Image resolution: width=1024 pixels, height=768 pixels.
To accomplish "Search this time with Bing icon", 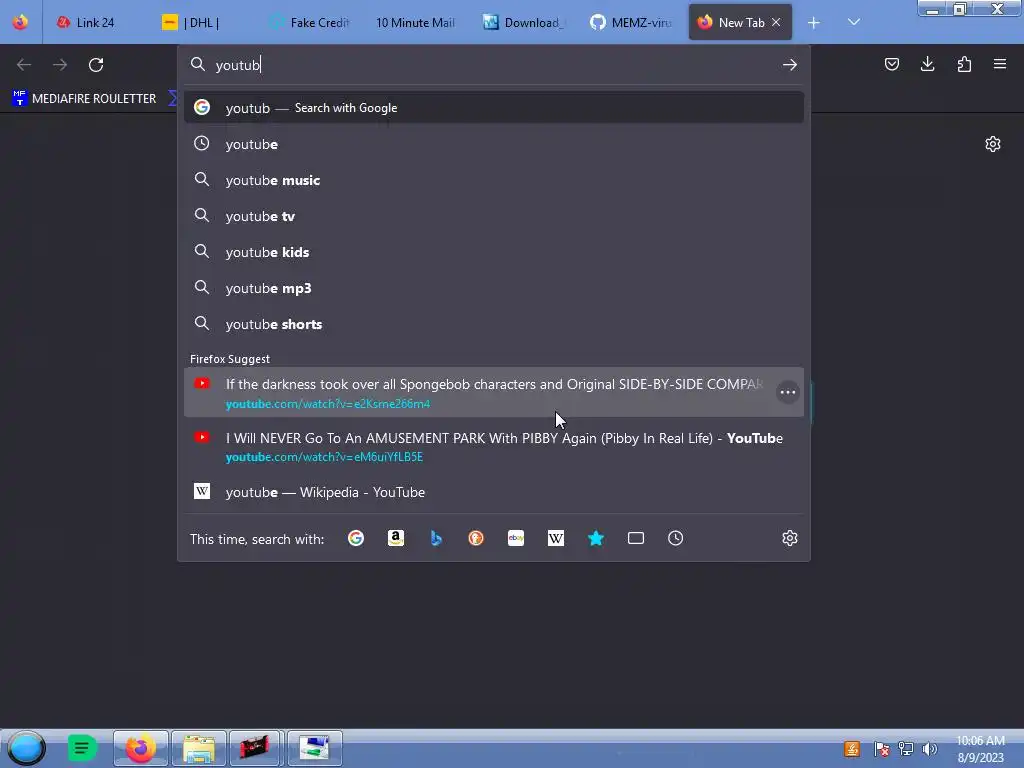I will pyautogui.click(x=436, y=538).
